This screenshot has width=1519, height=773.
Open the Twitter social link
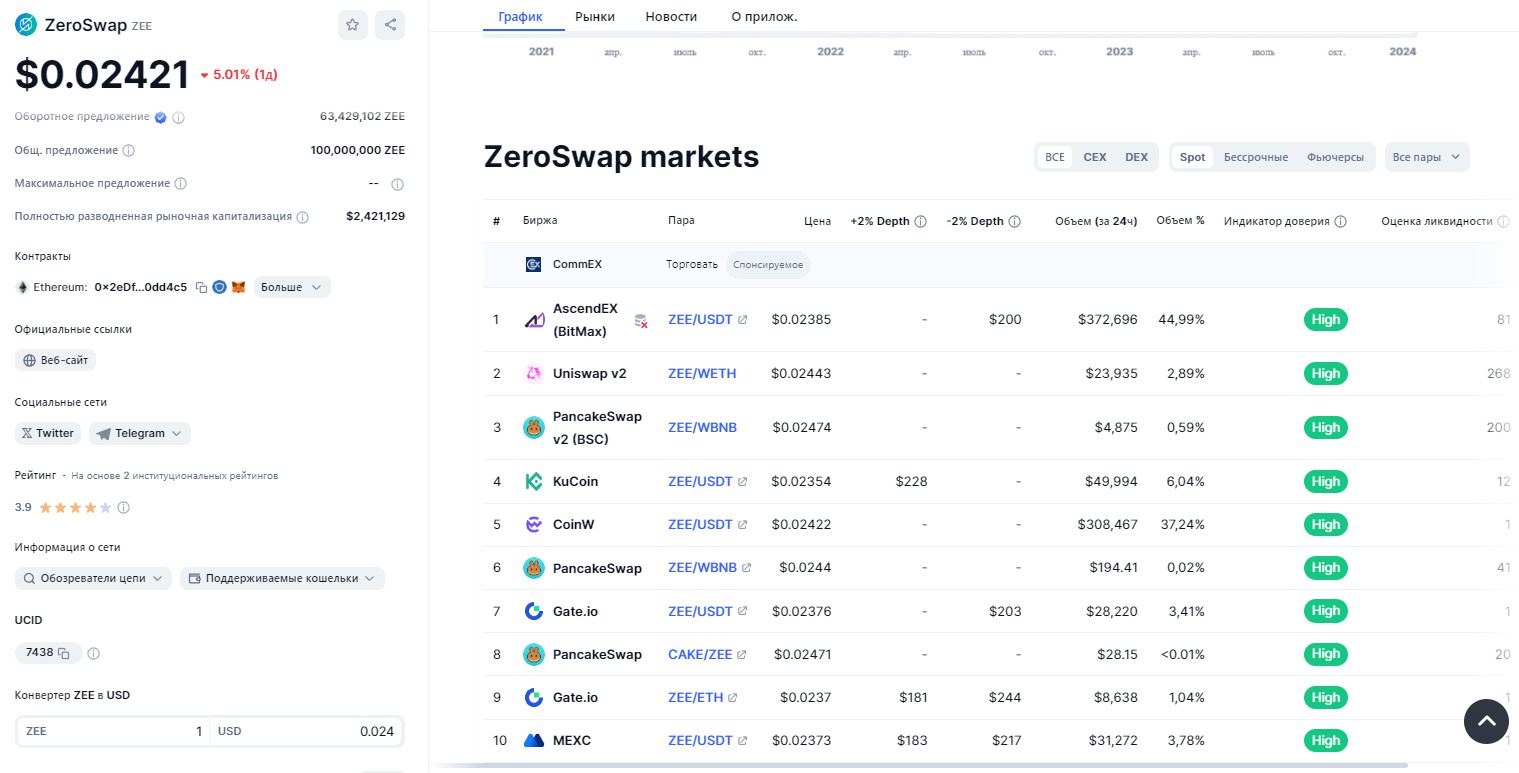48,433
